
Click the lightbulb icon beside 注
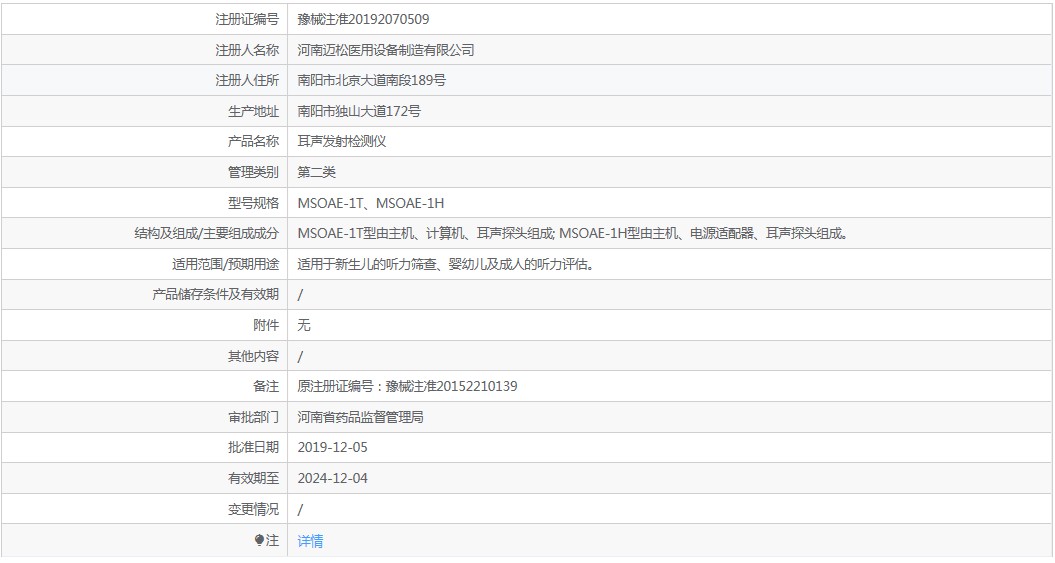[260, 540]
